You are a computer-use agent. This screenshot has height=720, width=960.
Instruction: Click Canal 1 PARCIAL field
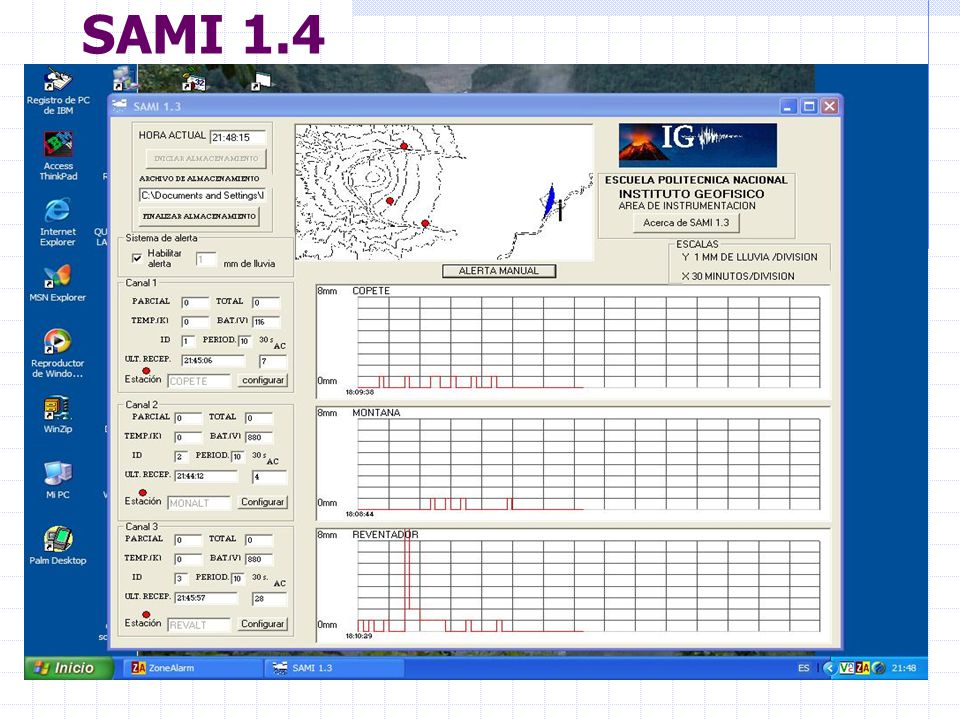(x=195, y=302)
